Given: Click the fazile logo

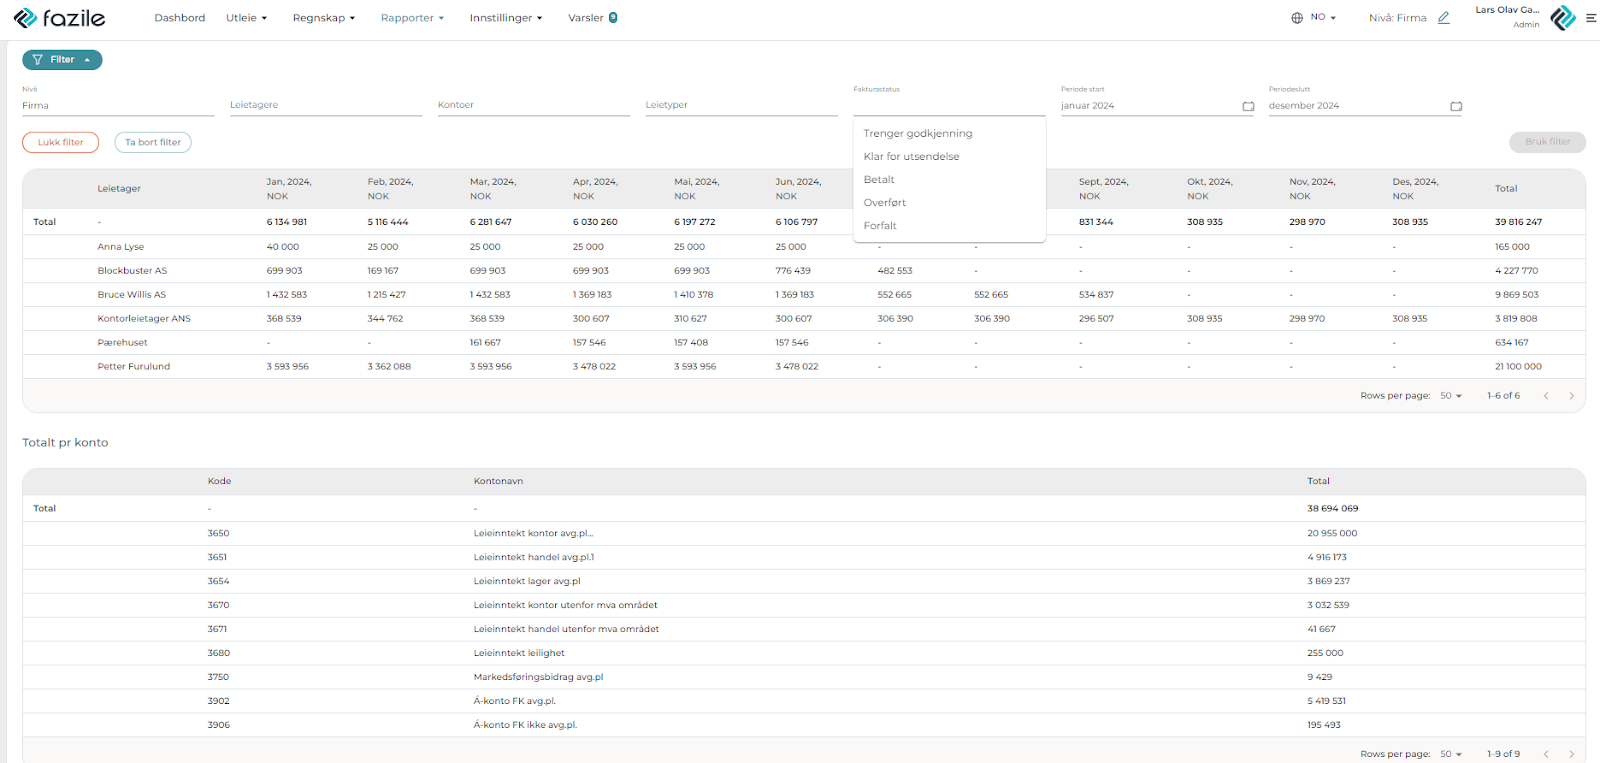Looking at the screenshot, I should [59, 18].
